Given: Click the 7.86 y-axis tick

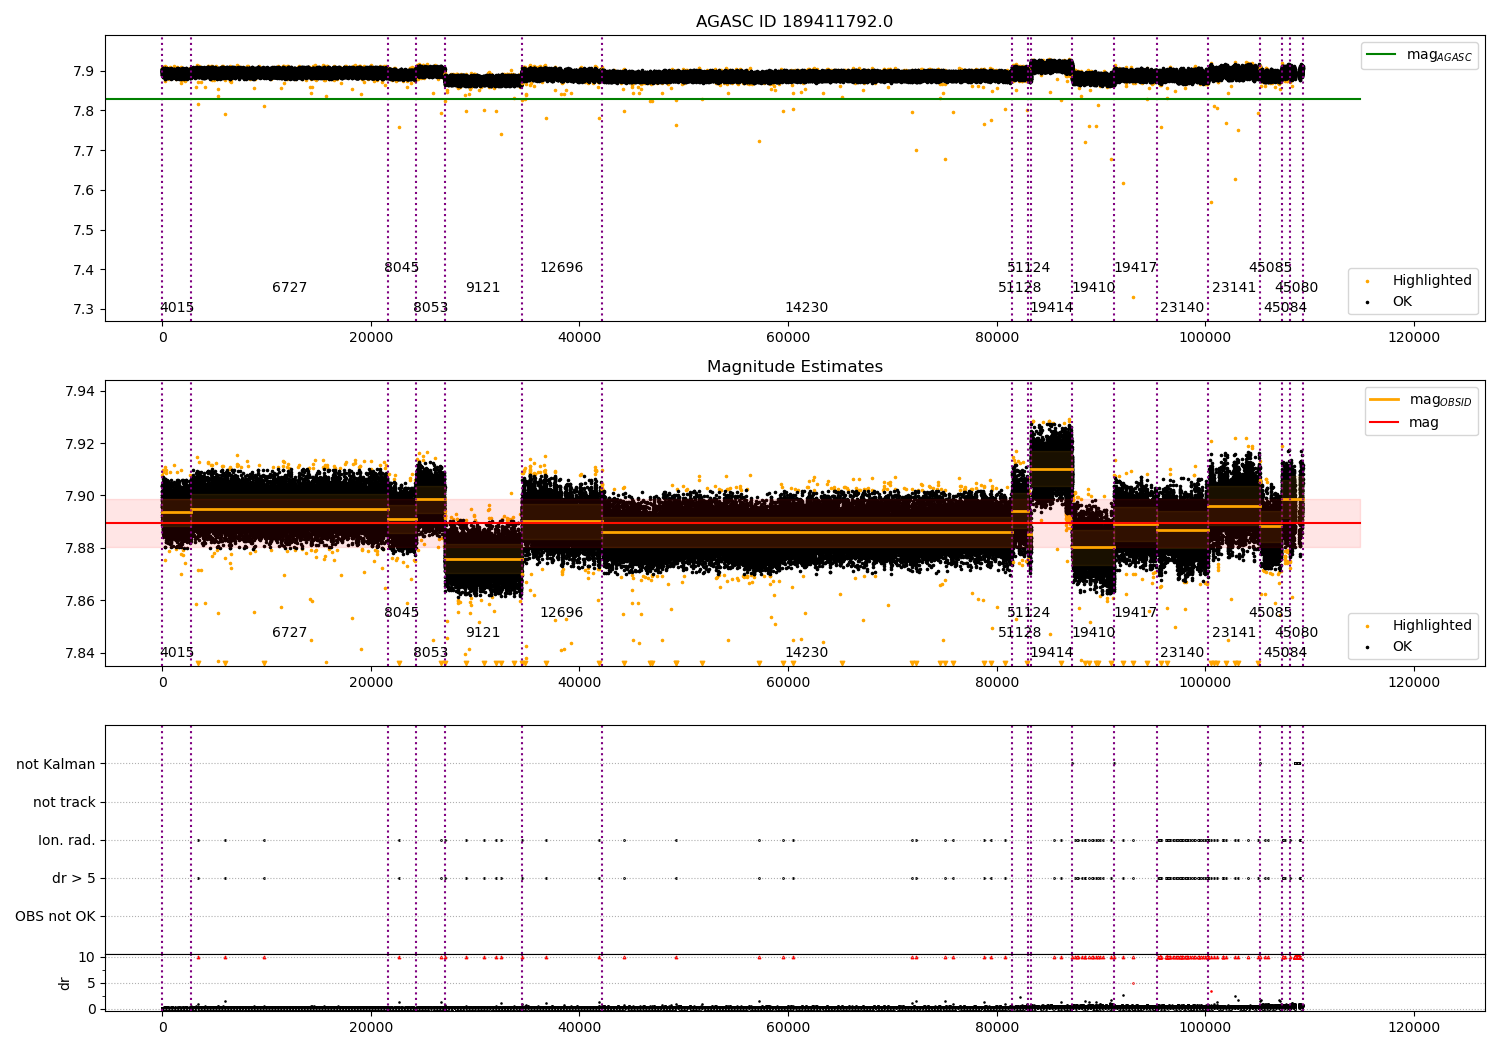Looking at the screenshot, I should coord(80,601).
